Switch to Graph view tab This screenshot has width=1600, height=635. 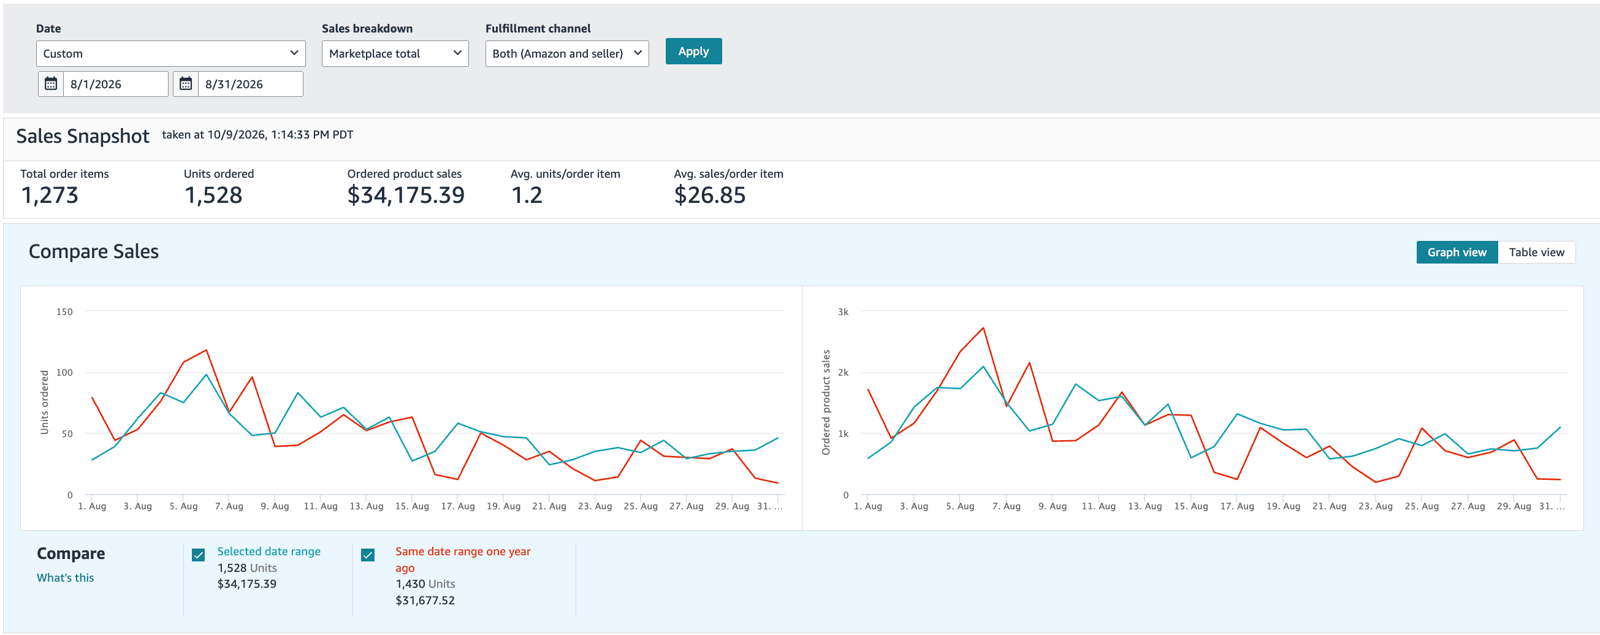[1457, 252]
